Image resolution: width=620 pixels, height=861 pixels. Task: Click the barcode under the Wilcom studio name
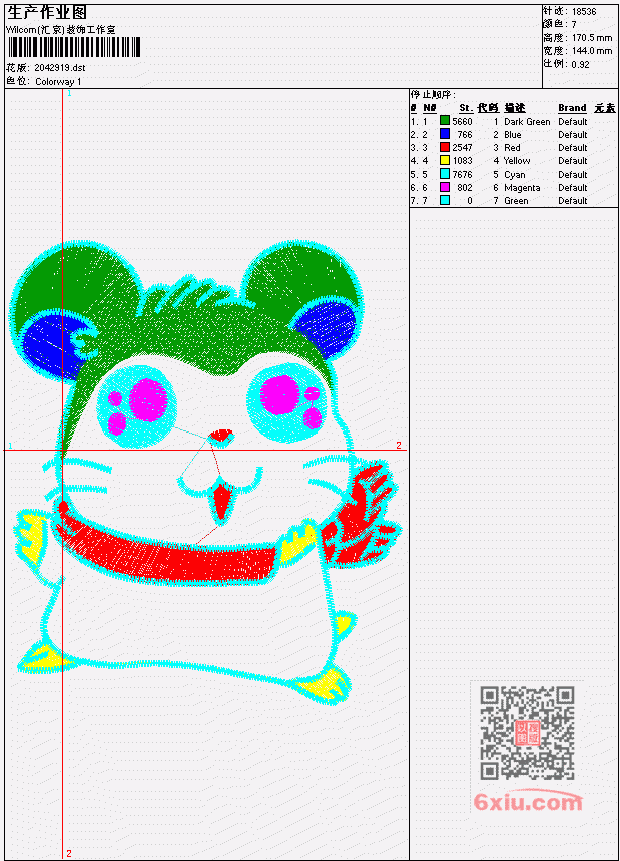(x=74, y=47)
